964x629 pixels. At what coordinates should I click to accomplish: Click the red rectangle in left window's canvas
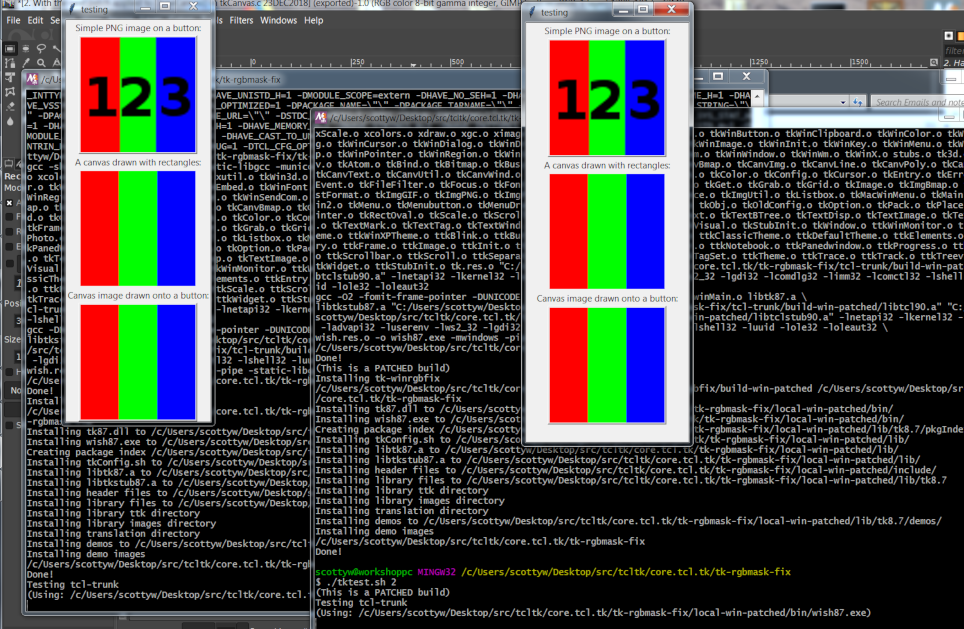click(99, 228)
